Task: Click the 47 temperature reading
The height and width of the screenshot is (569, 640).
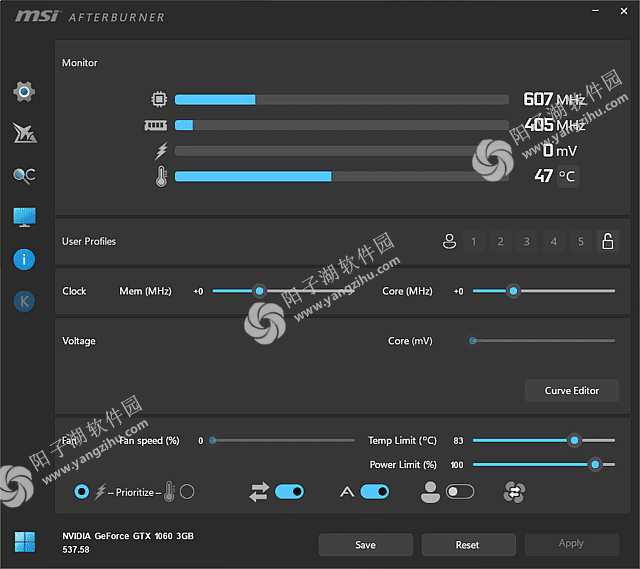Action: click(x=544, y=176)
